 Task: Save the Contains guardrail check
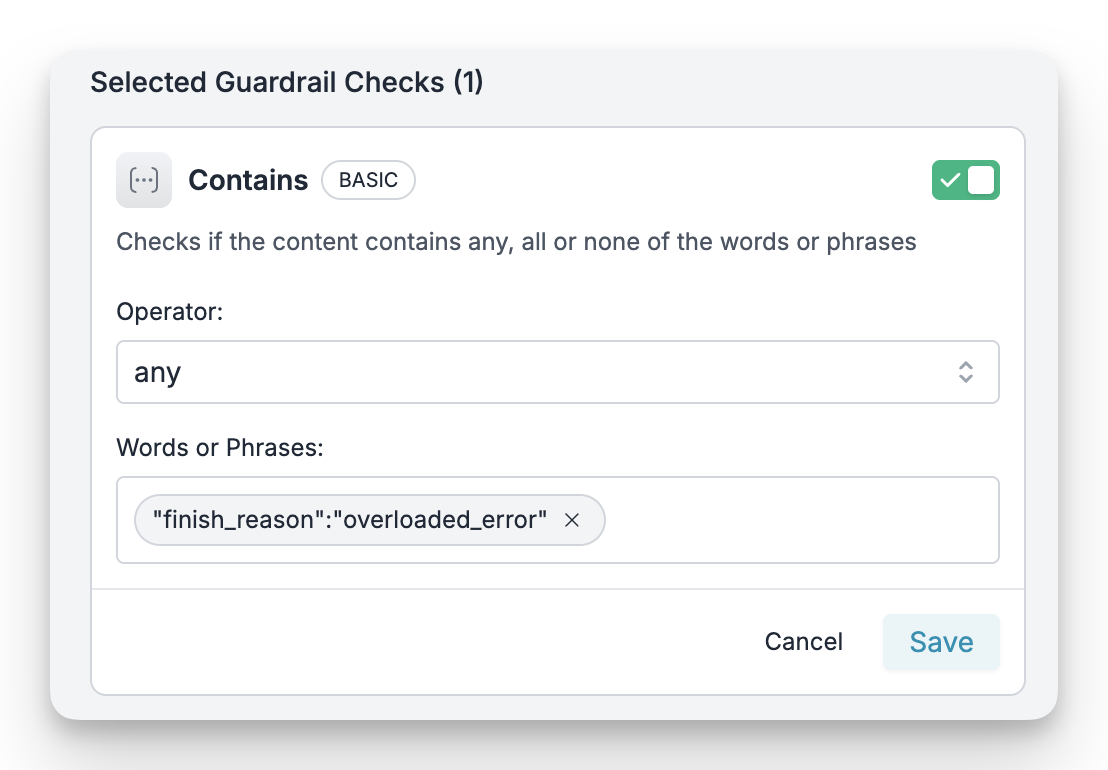click(941, 641)
